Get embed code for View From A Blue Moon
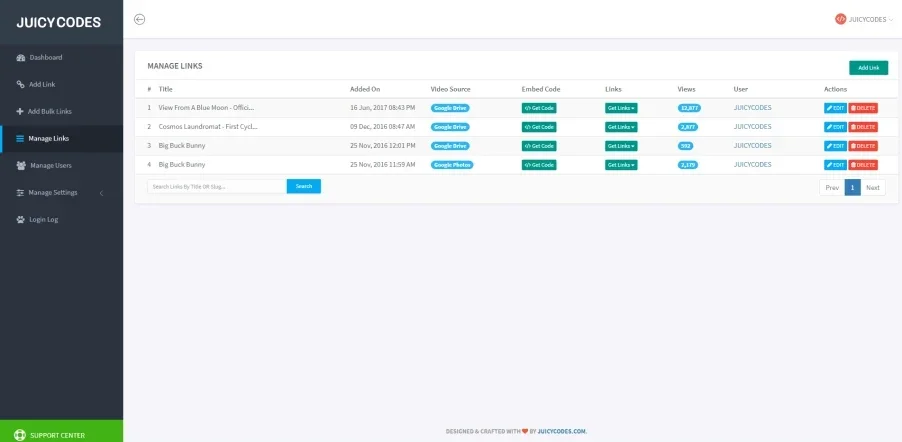The width and height of the screenshot is (902, 442). pos(539,108)
